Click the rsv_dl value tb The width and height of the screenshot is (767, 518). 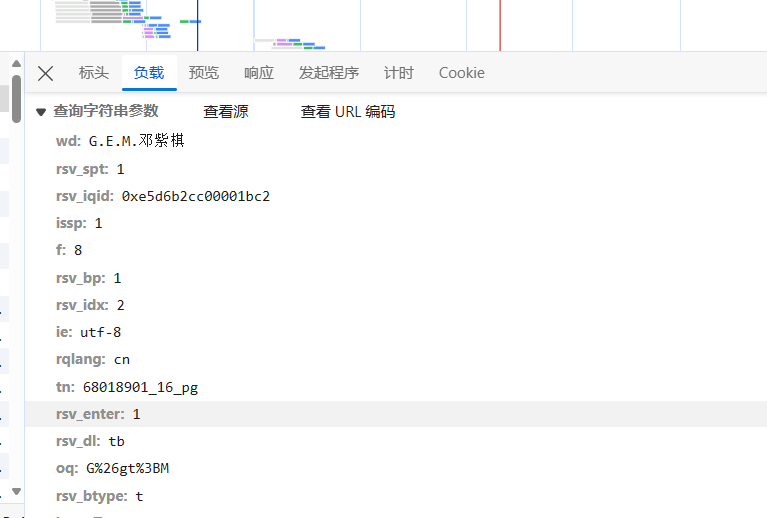[x=116, y=441]
